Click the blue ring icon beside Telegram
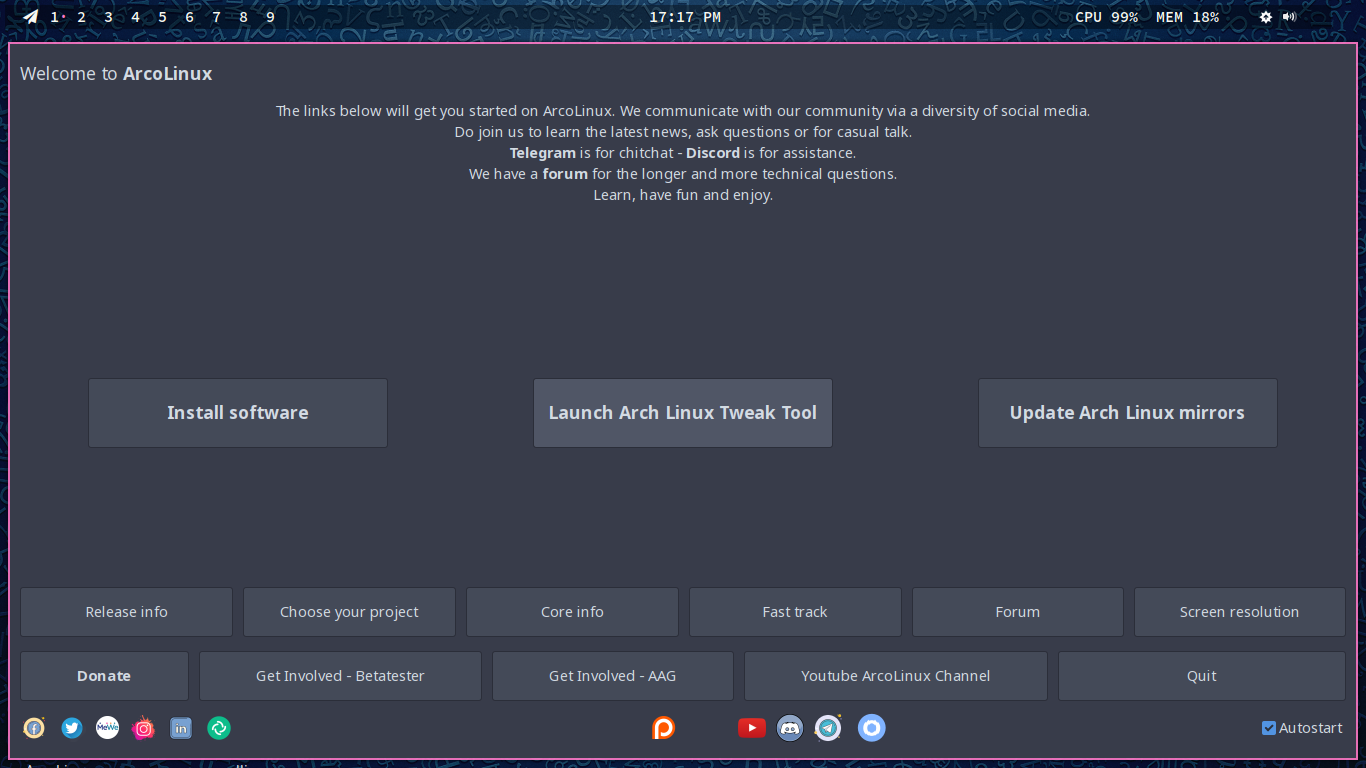This screenshot has height=768, width=1366. click(872, 728)
